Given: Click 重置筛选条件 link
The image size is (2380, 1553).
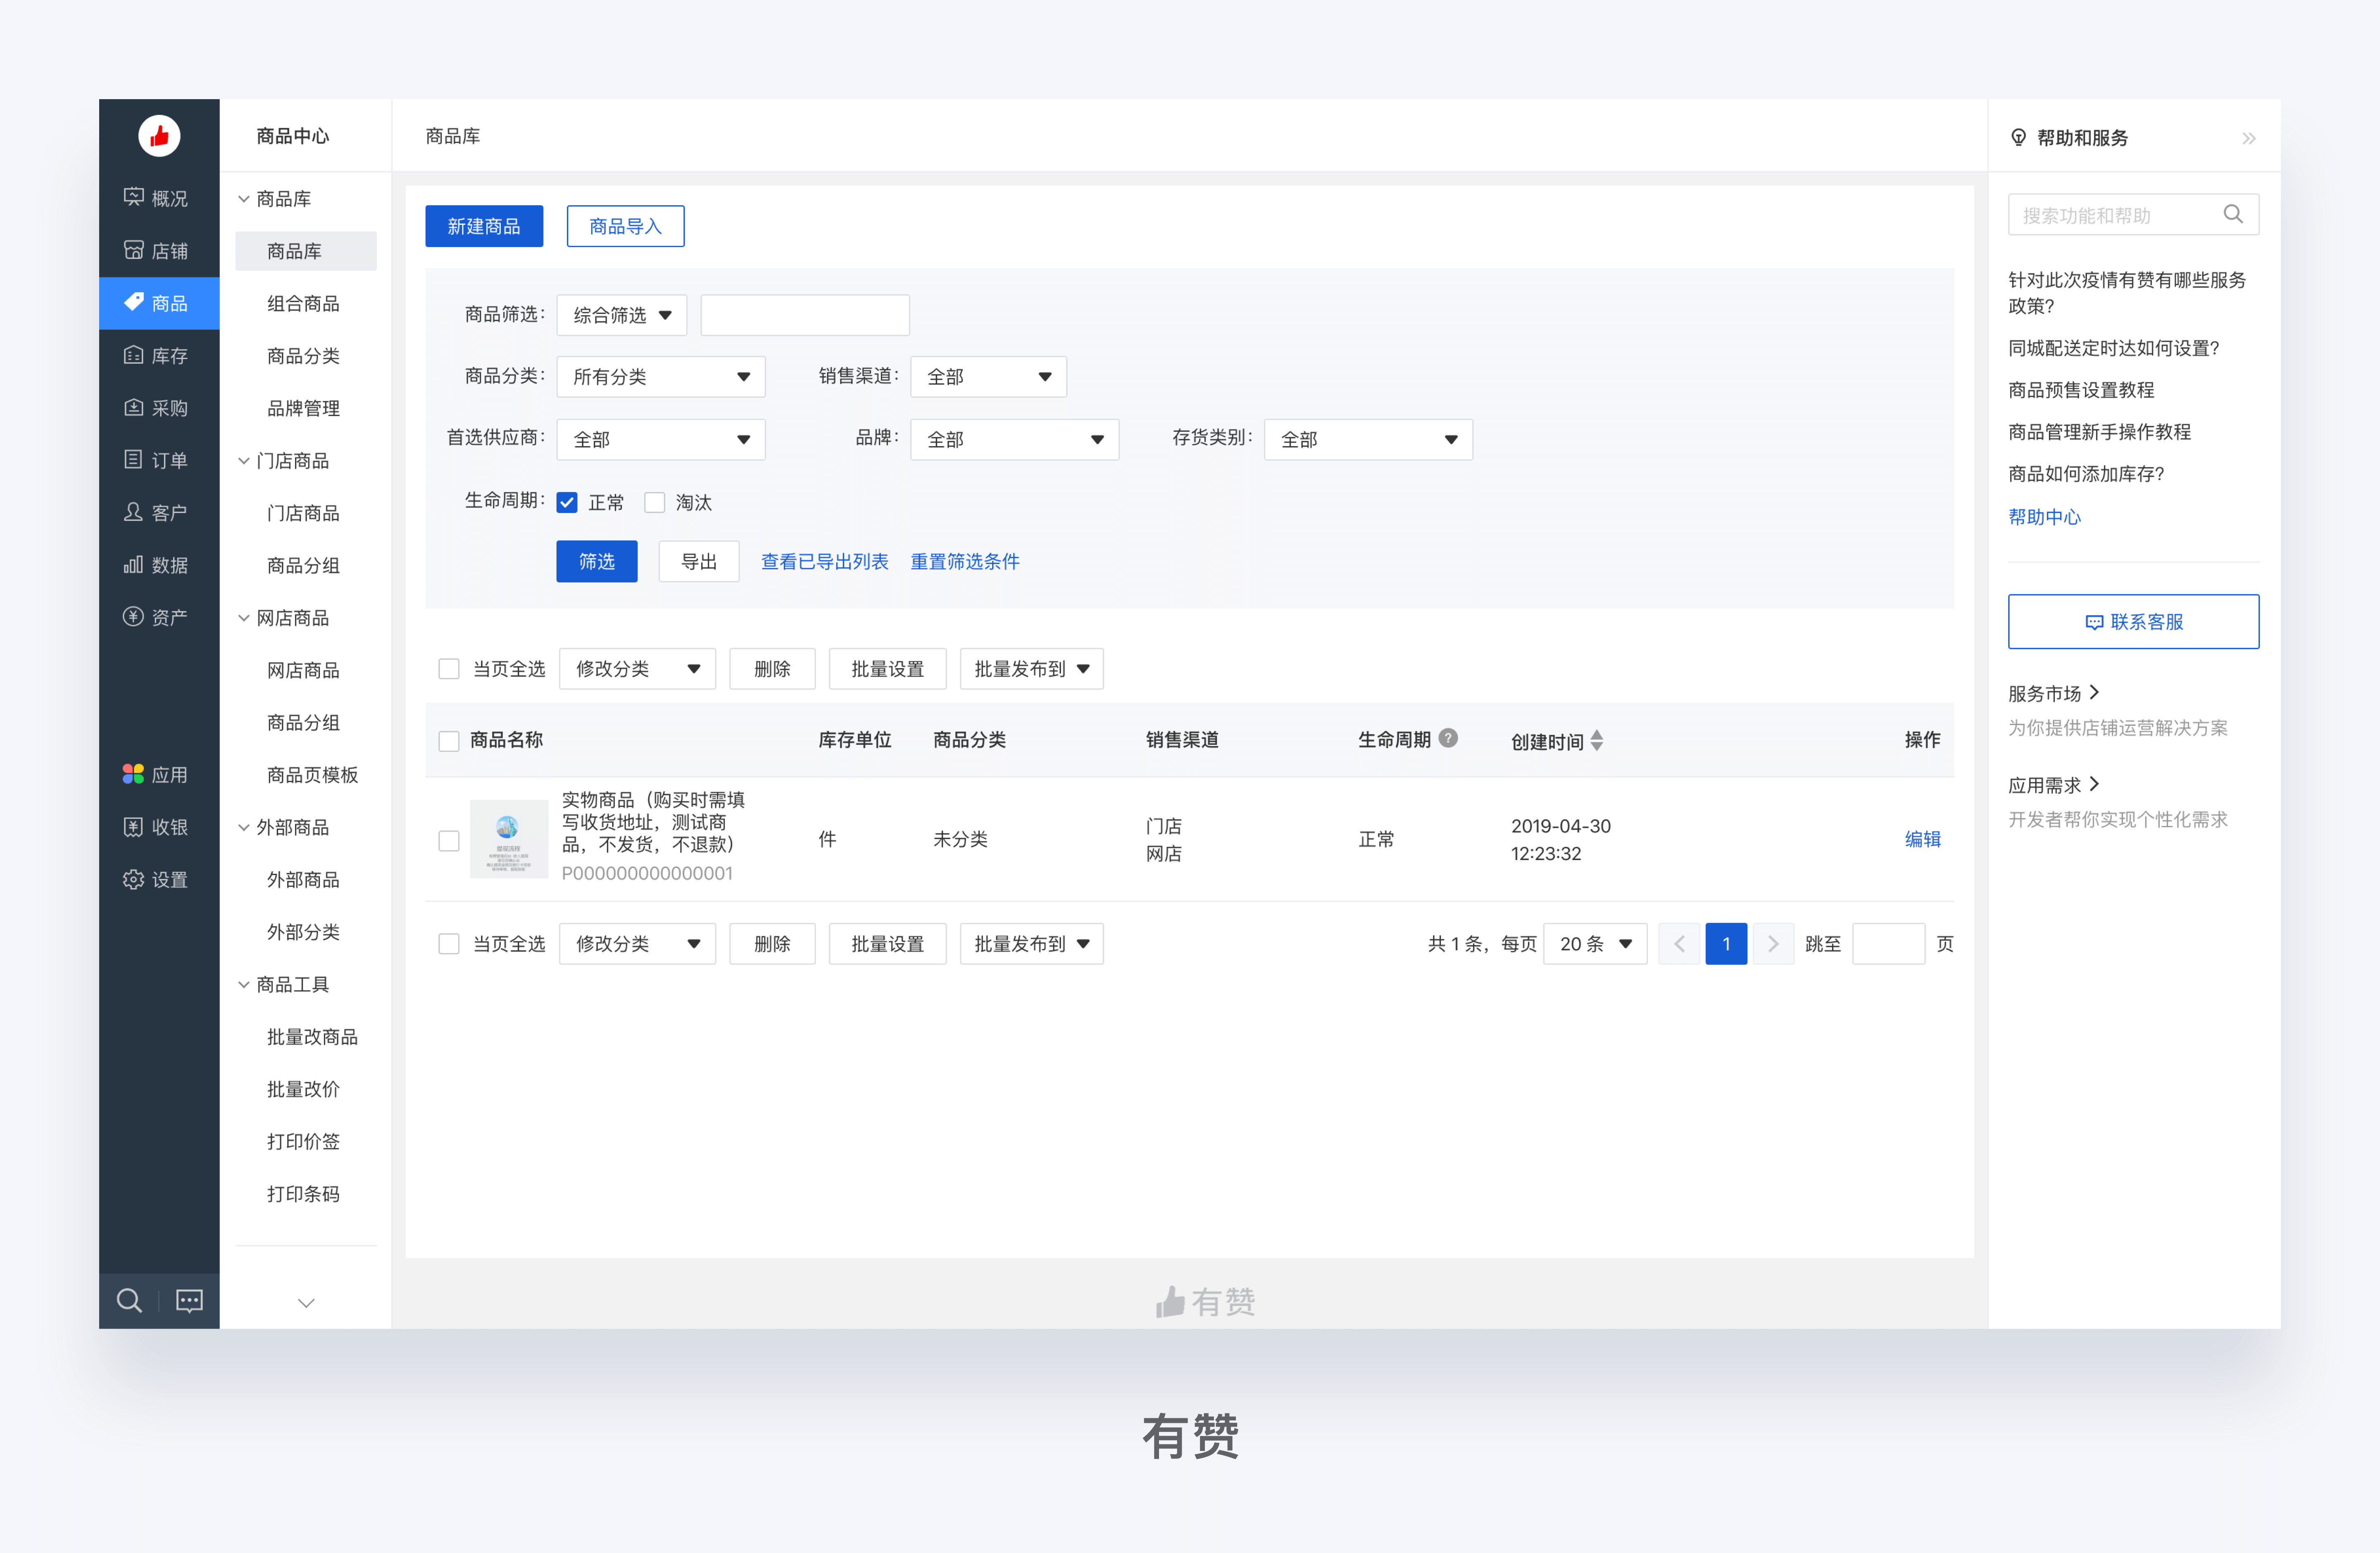Looking at the screenshot, I should 964,561.
